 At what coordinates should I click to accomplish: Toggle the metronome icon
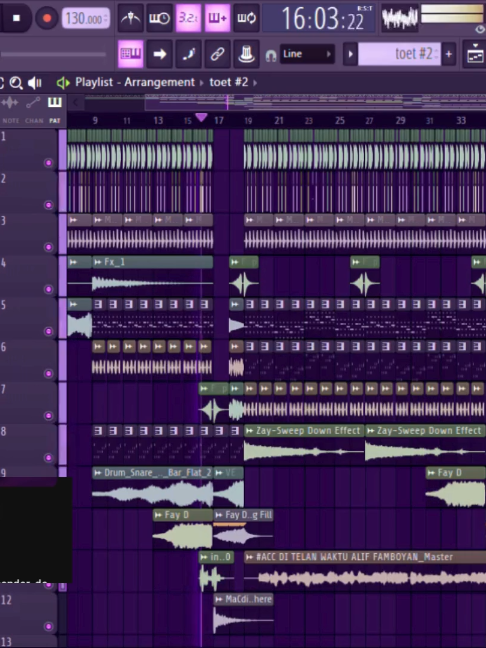[130, 18]
